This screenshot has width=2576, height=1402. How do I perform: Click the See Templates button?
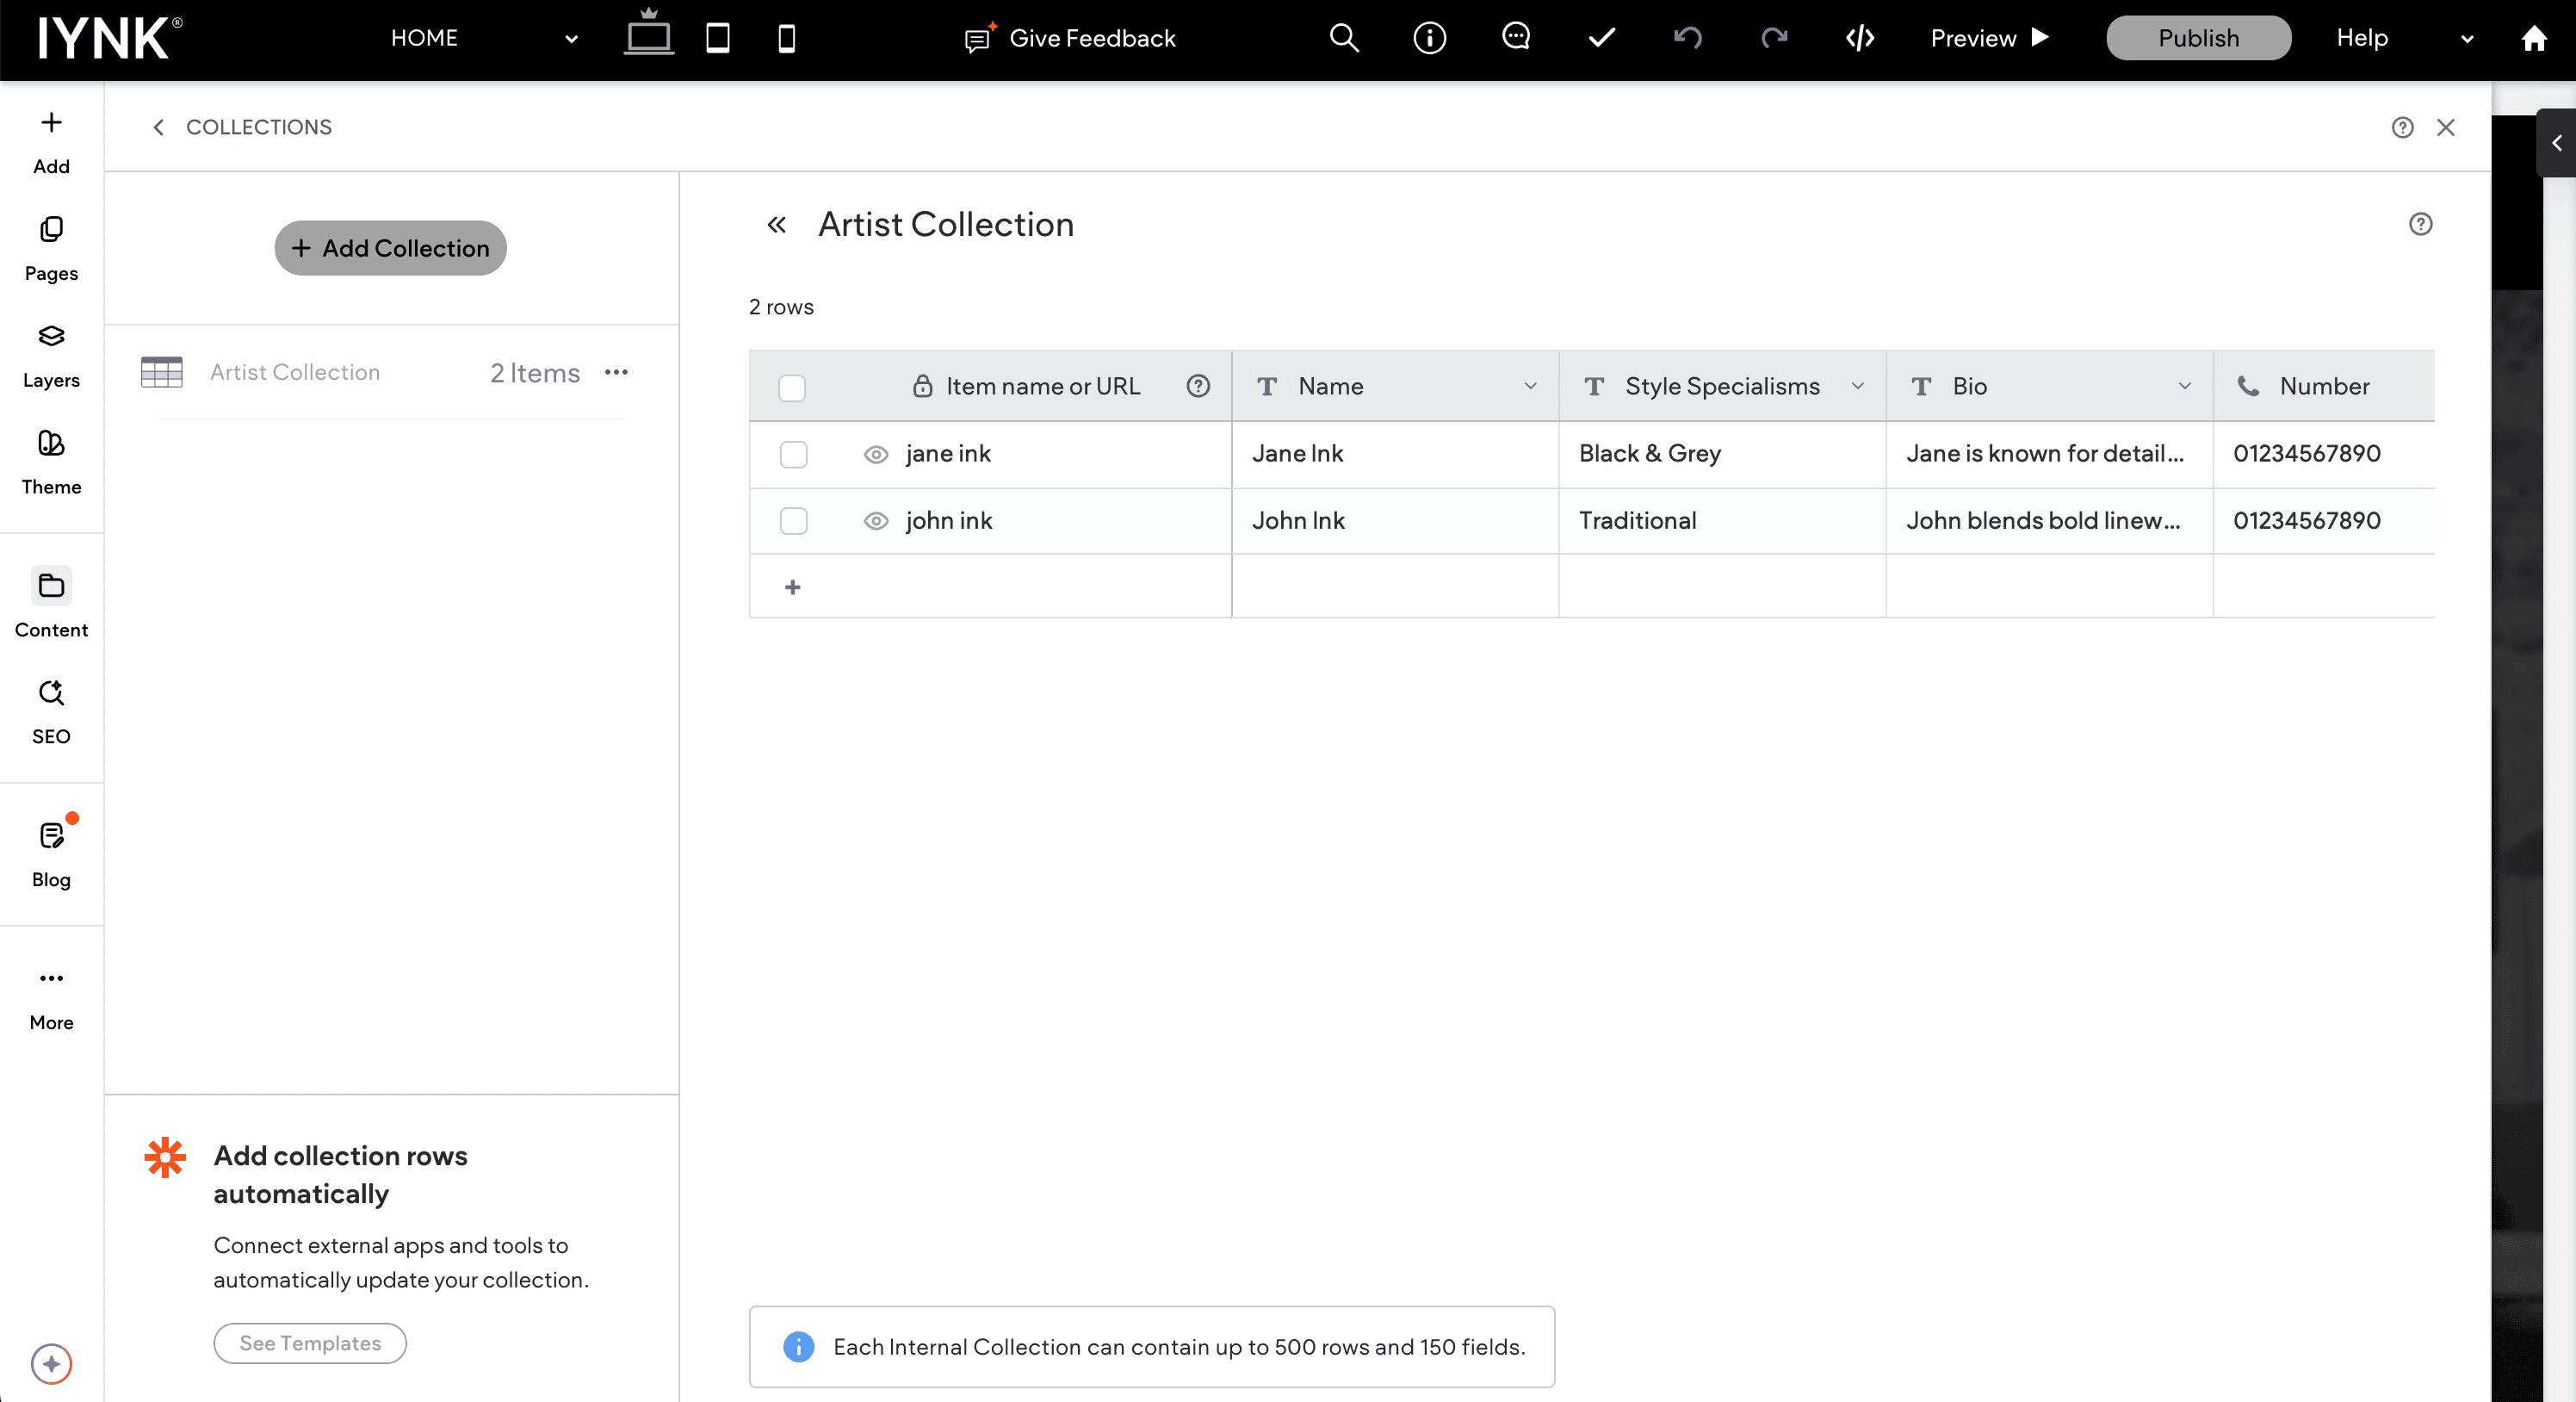click(310, 1343)
